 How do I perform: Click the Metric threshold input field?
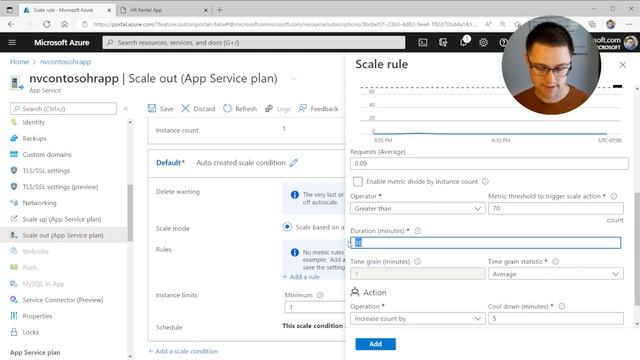pyautogui.click(x=556, y=208)
